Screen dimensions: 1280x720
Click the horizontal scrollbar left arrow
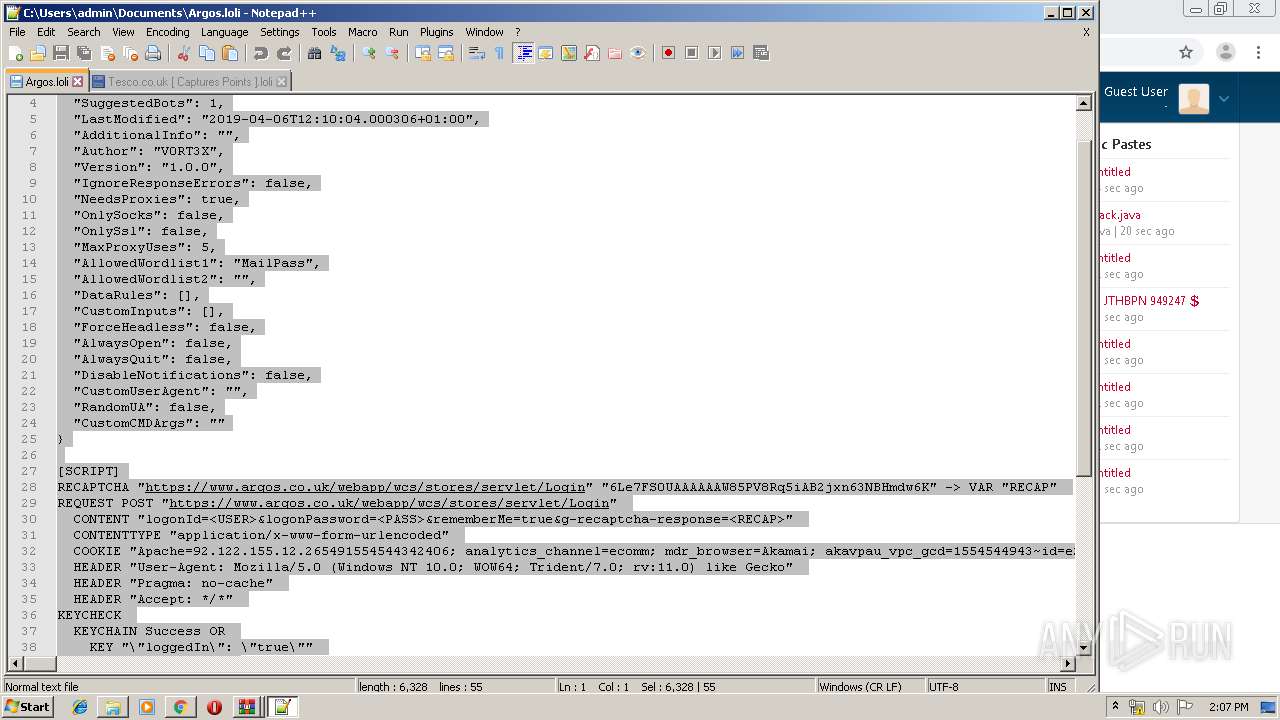pos(16,664)
